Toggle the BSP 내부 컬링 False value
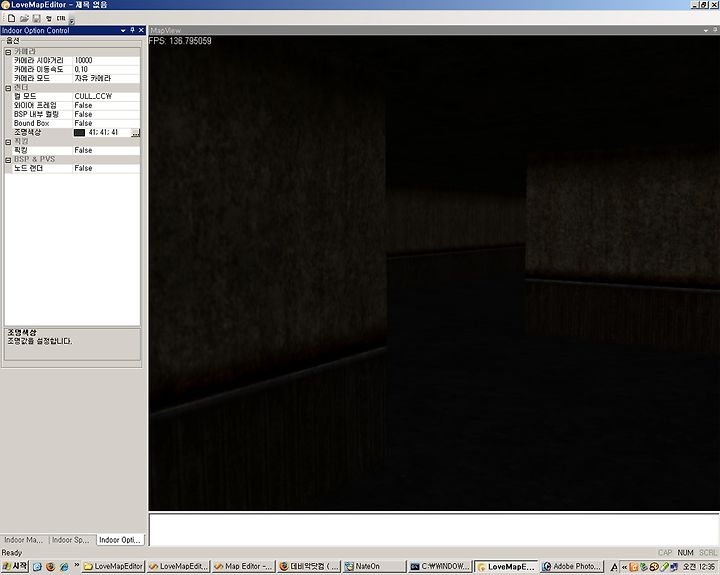 click(107, 114)
